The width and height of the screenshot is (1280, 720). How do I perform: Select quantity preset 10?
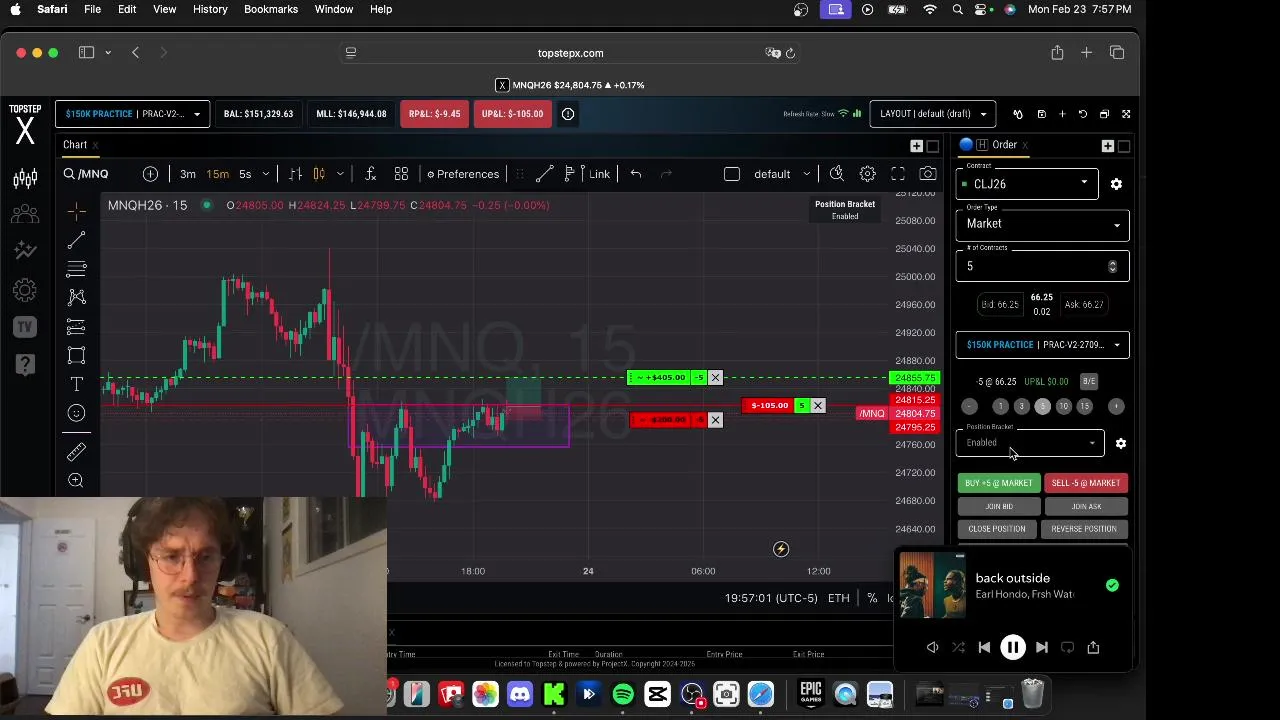(1063, 406)
